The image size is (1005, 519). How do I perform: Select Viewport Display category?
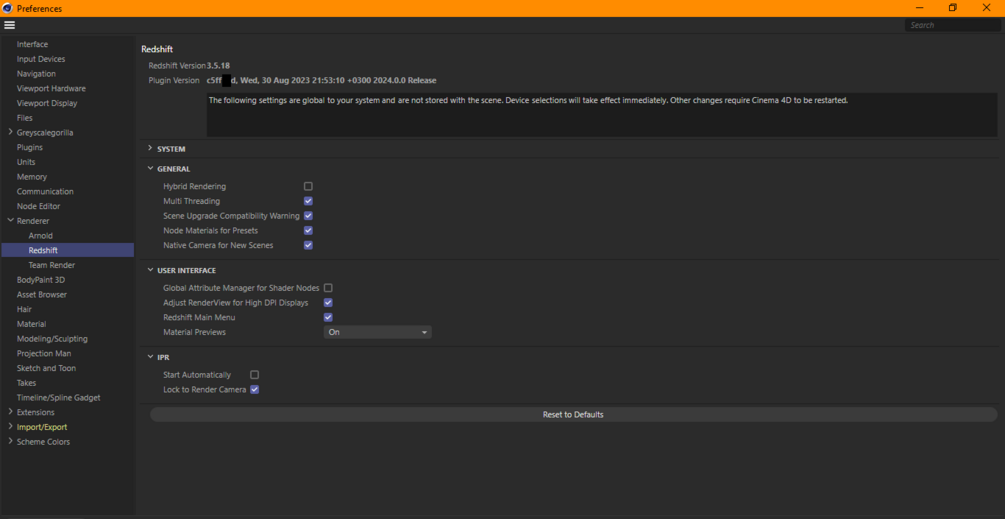pyautogui.click(x=47, y=103)
